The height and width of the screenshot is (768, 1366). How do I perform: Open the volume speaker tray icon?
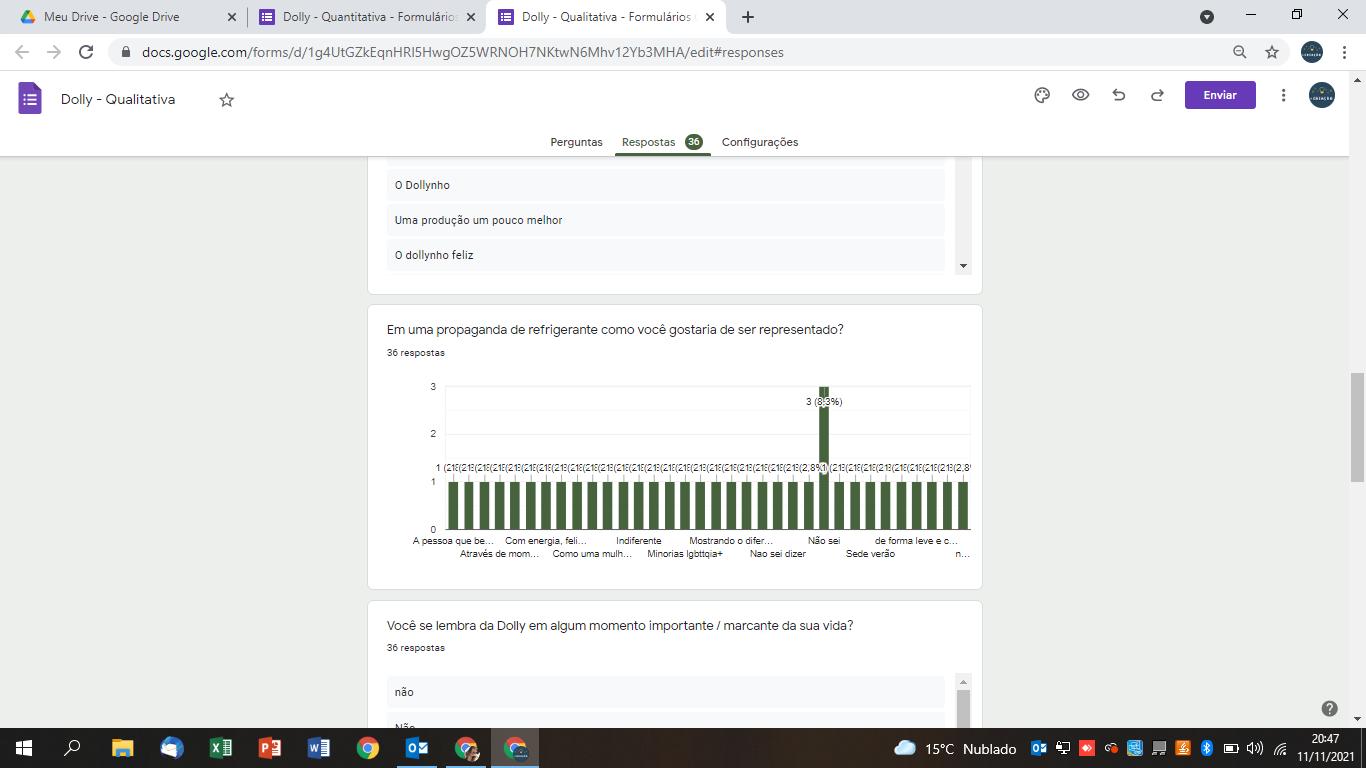[1255, 748]
